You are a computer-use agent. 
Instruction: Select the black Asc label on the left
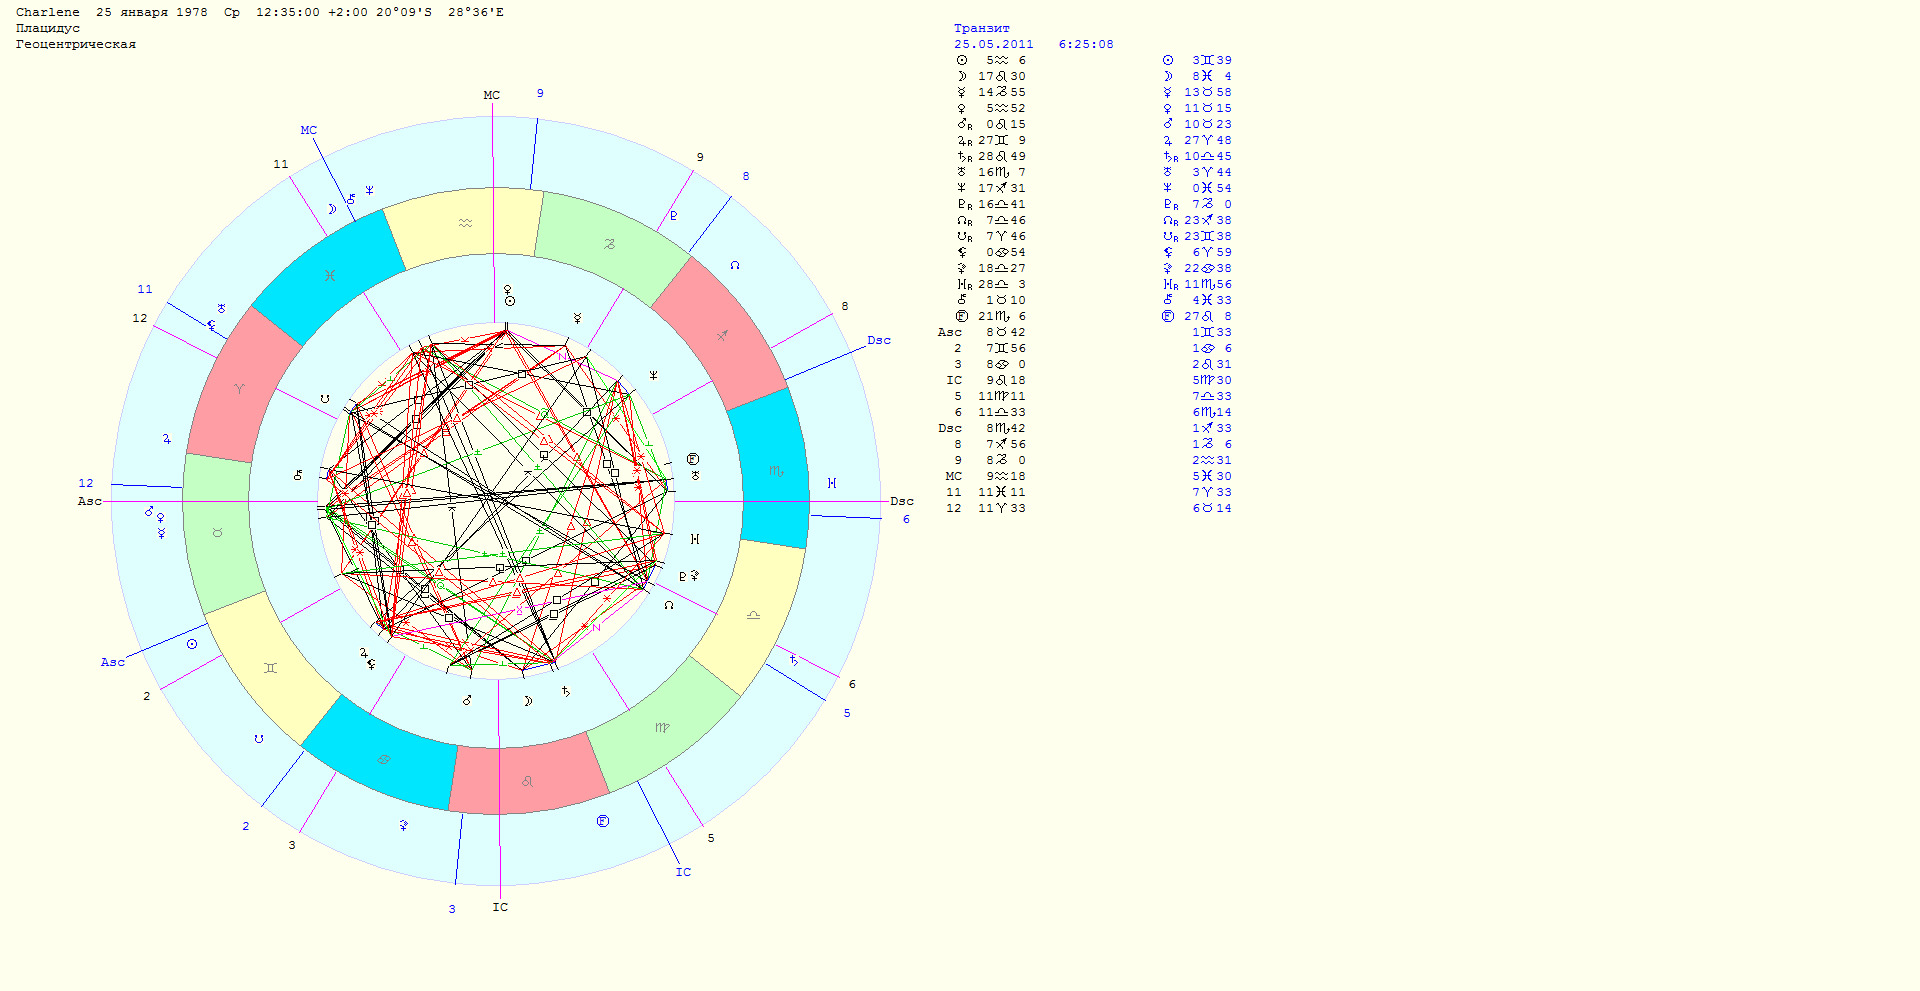point(89,501)
